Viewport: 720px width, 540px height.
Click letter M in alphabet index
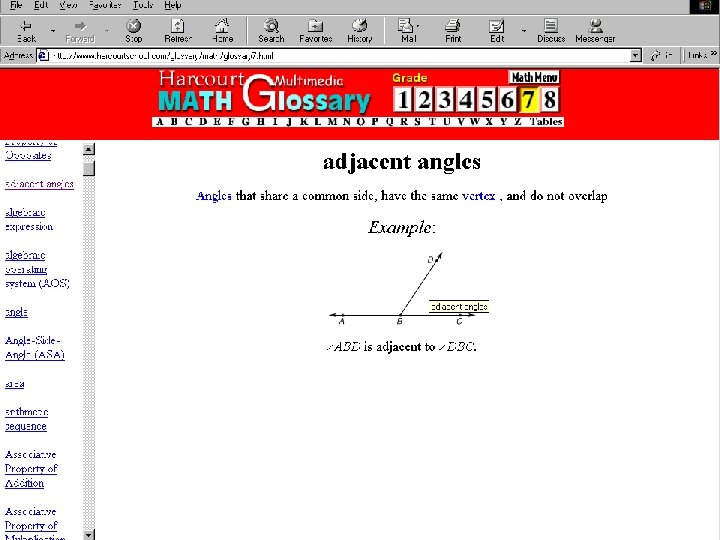click(x=332, y=122)
